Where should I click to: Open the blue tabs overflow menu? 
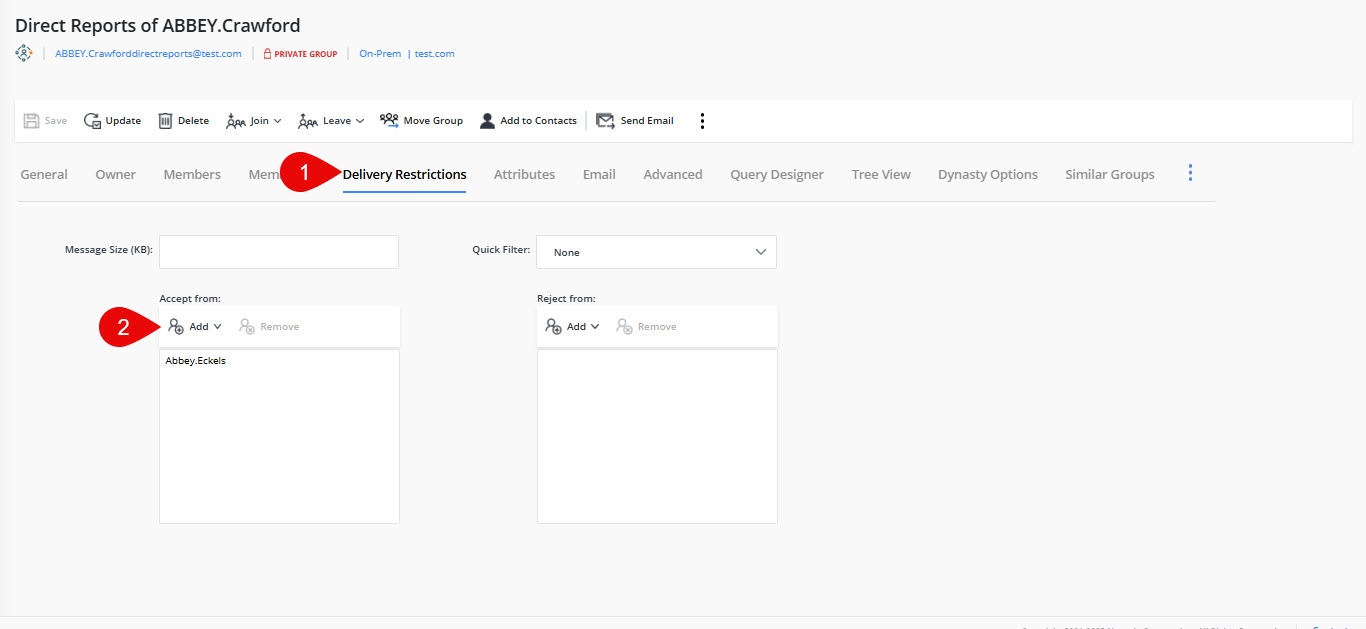pyautogui.click(x=1190, y=172)
